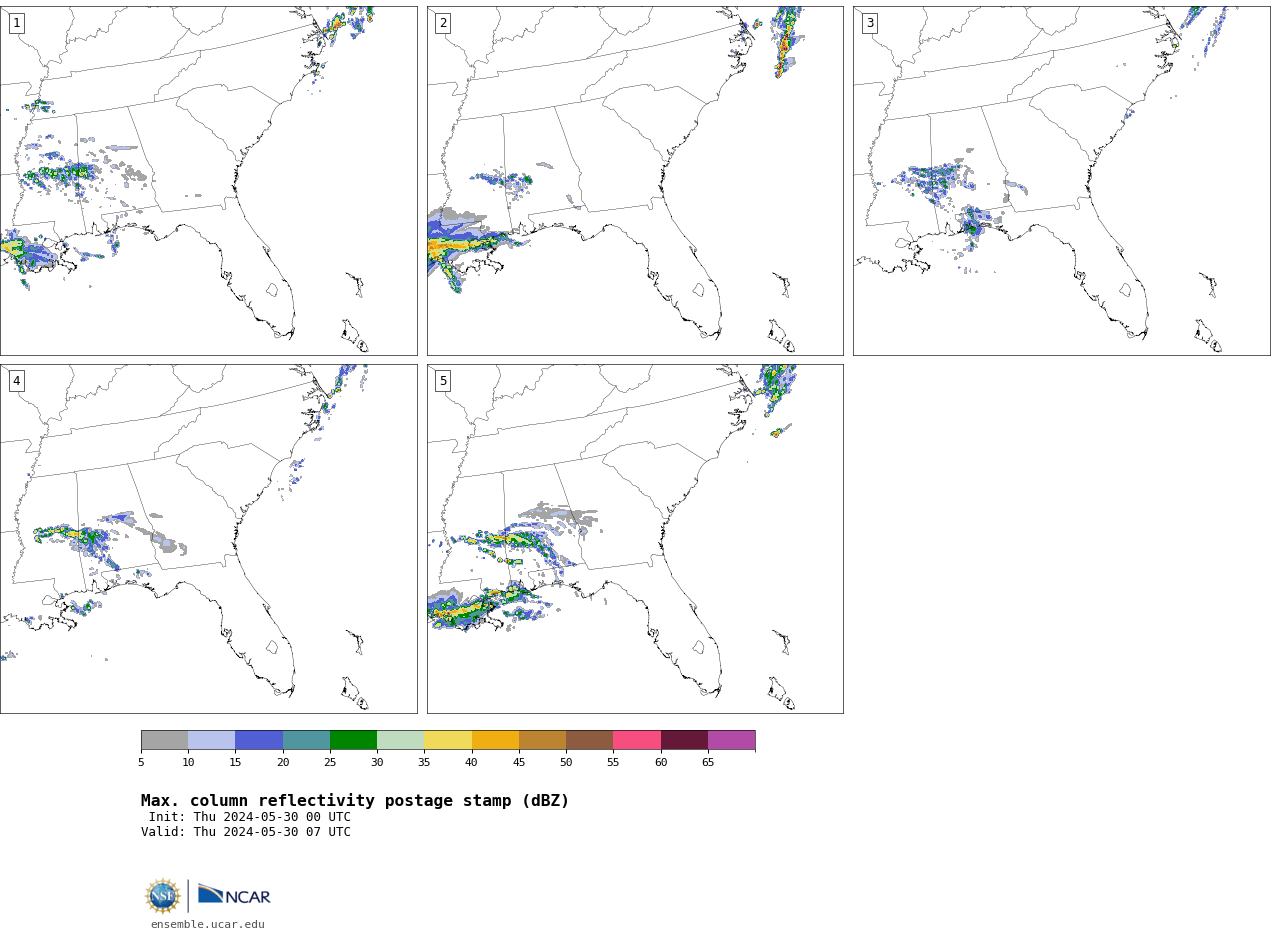Image resolution: width=1280 pixels, height=936 pixels.
Task: Select the orange 40-45 dBZ swatch
Action: (x=495, y=740)
